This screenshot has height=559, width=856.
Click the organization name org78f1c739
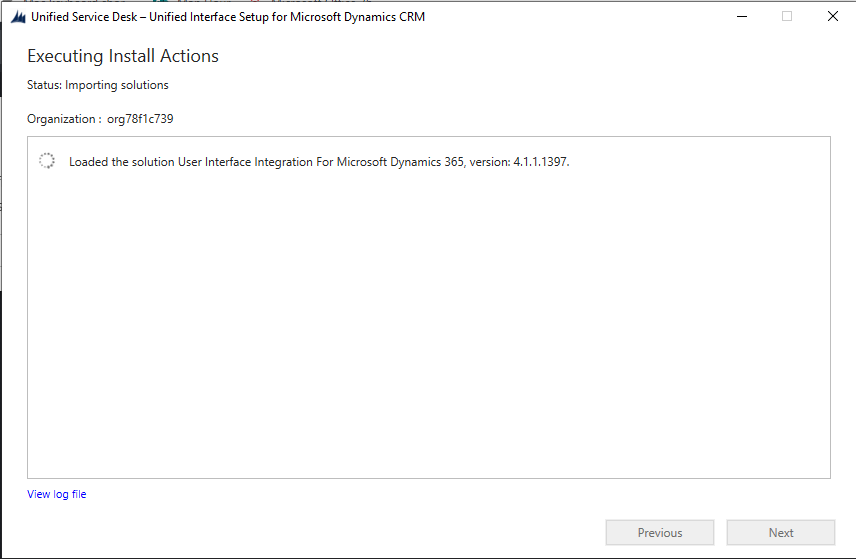[x=140, y=119]
